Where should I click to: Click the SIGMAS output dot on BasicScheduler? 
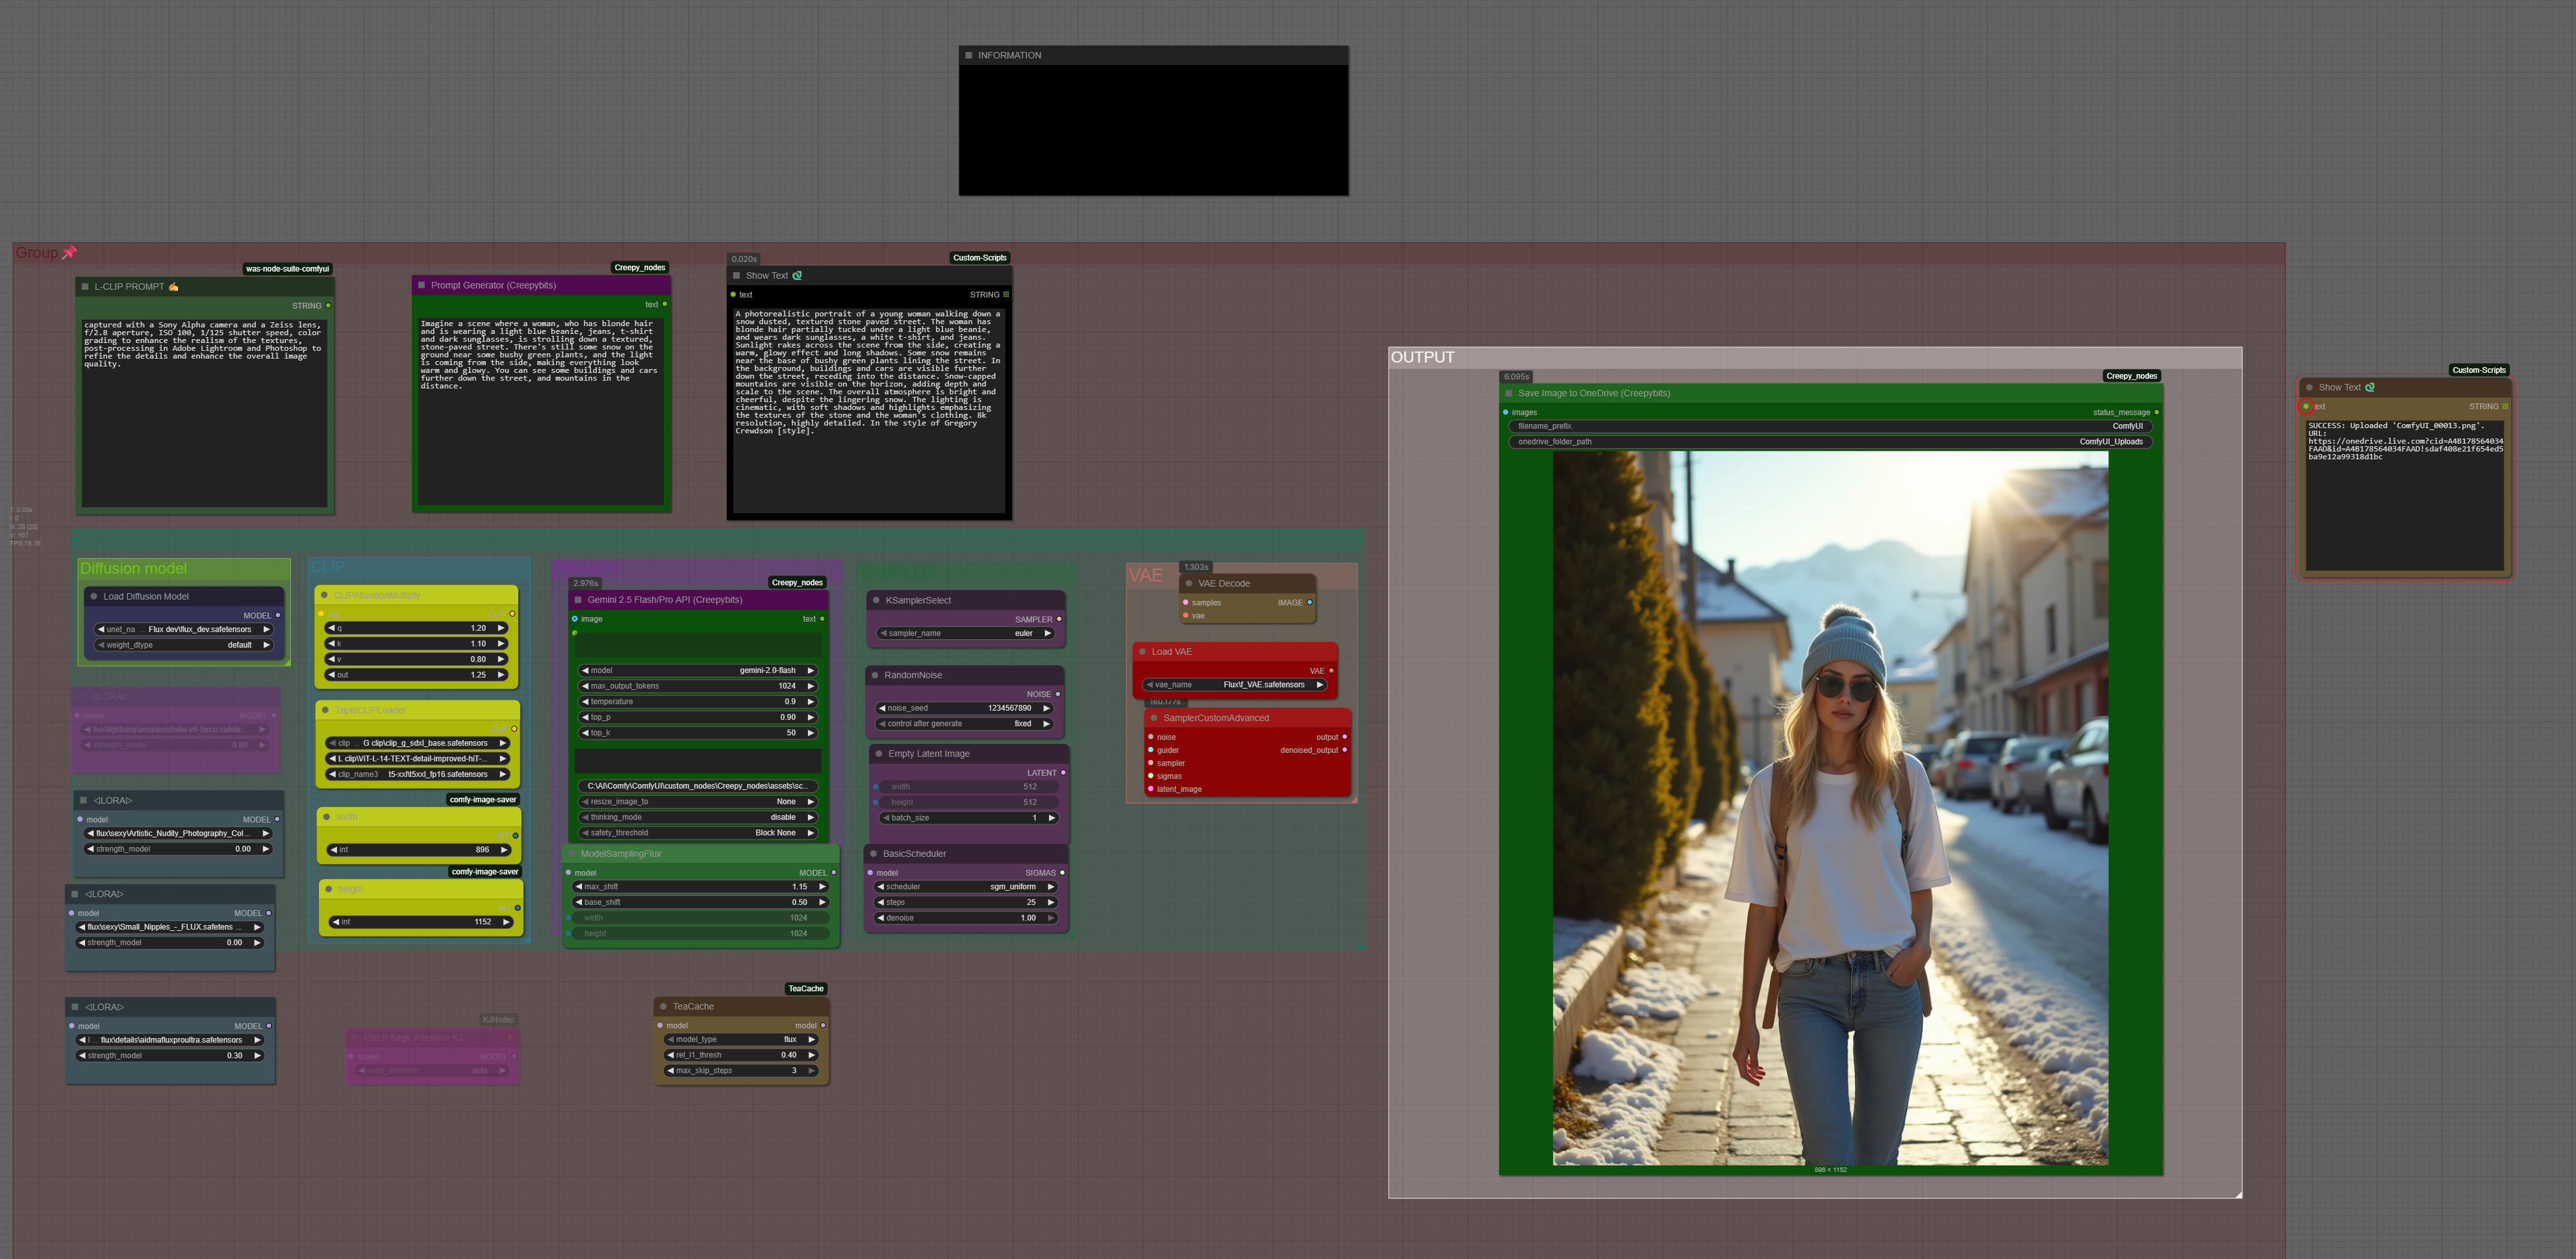click(x=1062, y=873)
